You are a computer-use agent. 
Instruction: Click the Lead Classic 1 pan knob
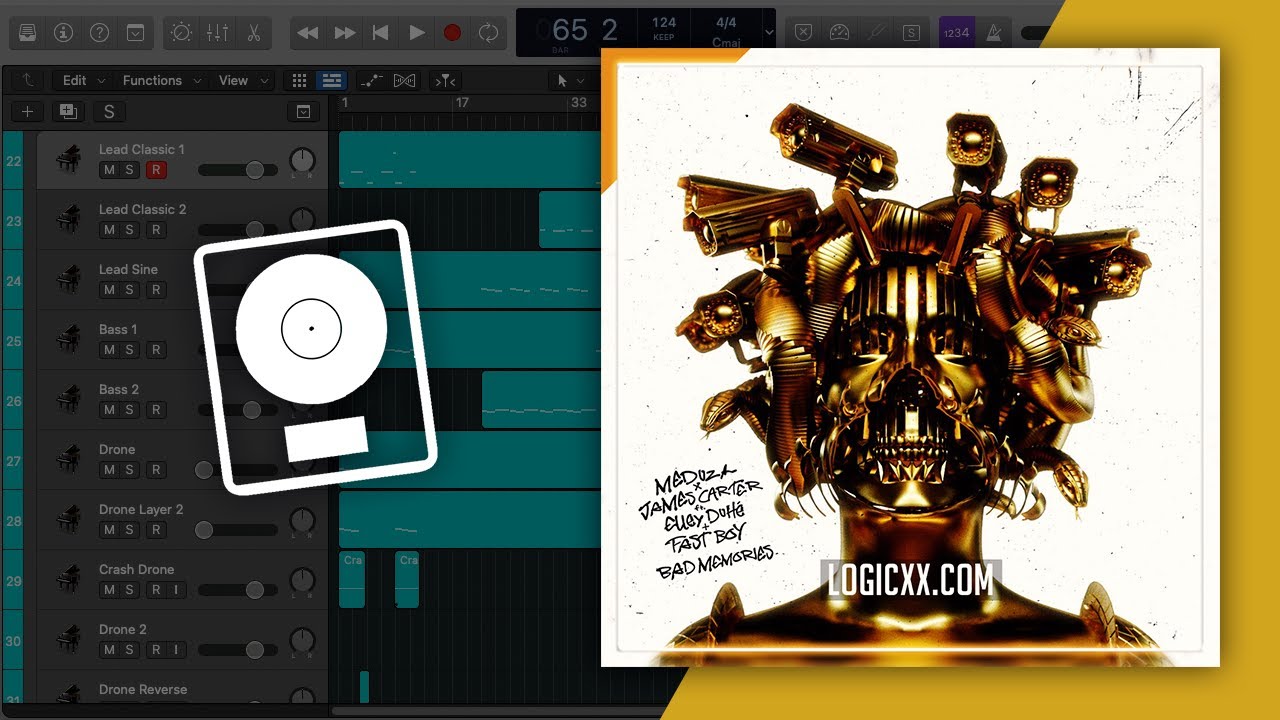click(x=302, y=161)
